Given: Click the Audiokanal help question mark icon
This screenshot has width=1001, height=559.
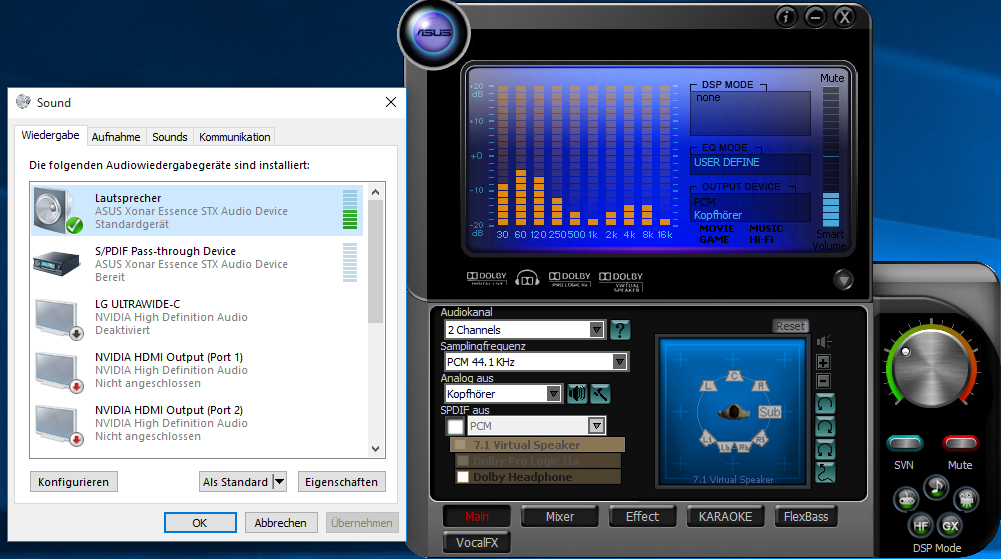Looking at the screenshot, I should point(620,330).
